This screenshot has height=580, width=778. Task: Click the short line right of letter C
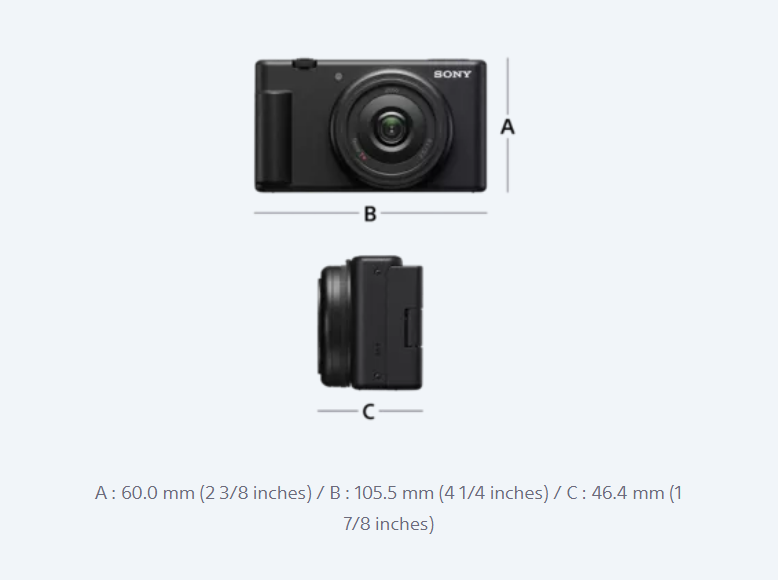point(401,411)
